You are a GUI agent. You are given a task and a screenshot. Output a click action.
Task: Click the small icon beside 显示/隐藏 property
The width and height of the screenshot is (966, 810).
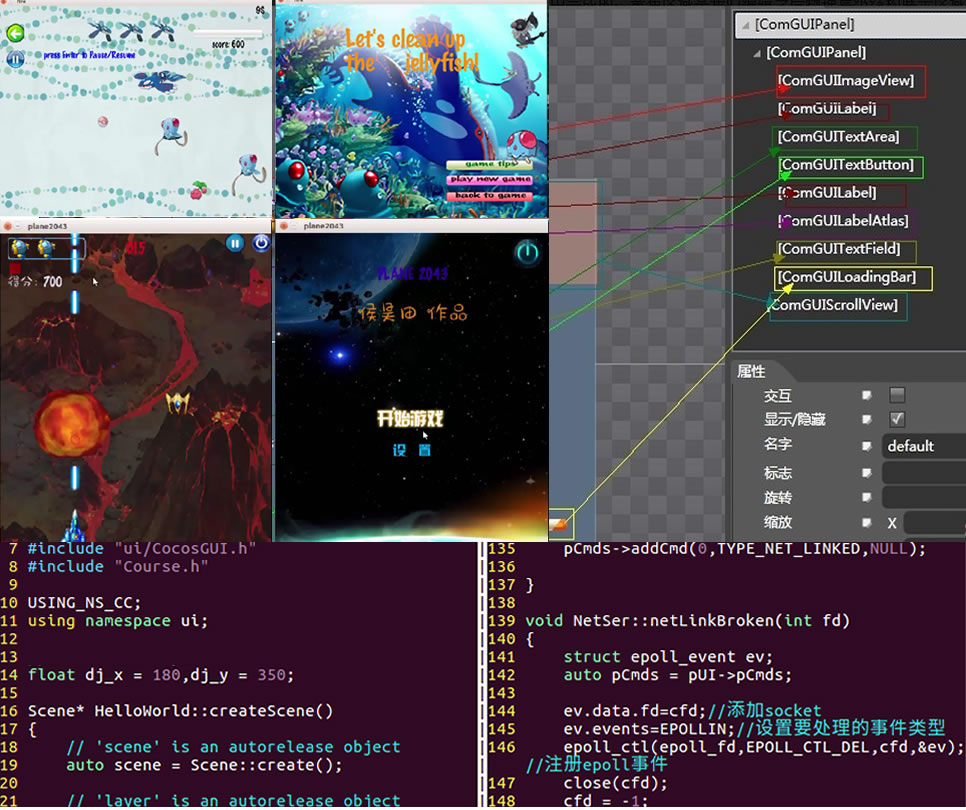[x=866, y=420]
